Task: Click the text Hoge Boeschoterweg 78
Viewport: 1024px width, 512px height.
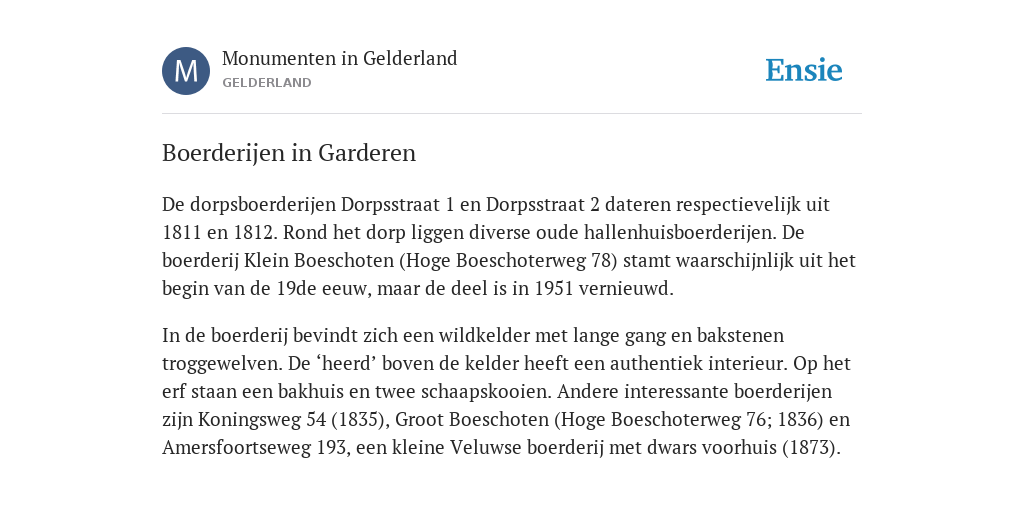Action: [x=507, y=261]
